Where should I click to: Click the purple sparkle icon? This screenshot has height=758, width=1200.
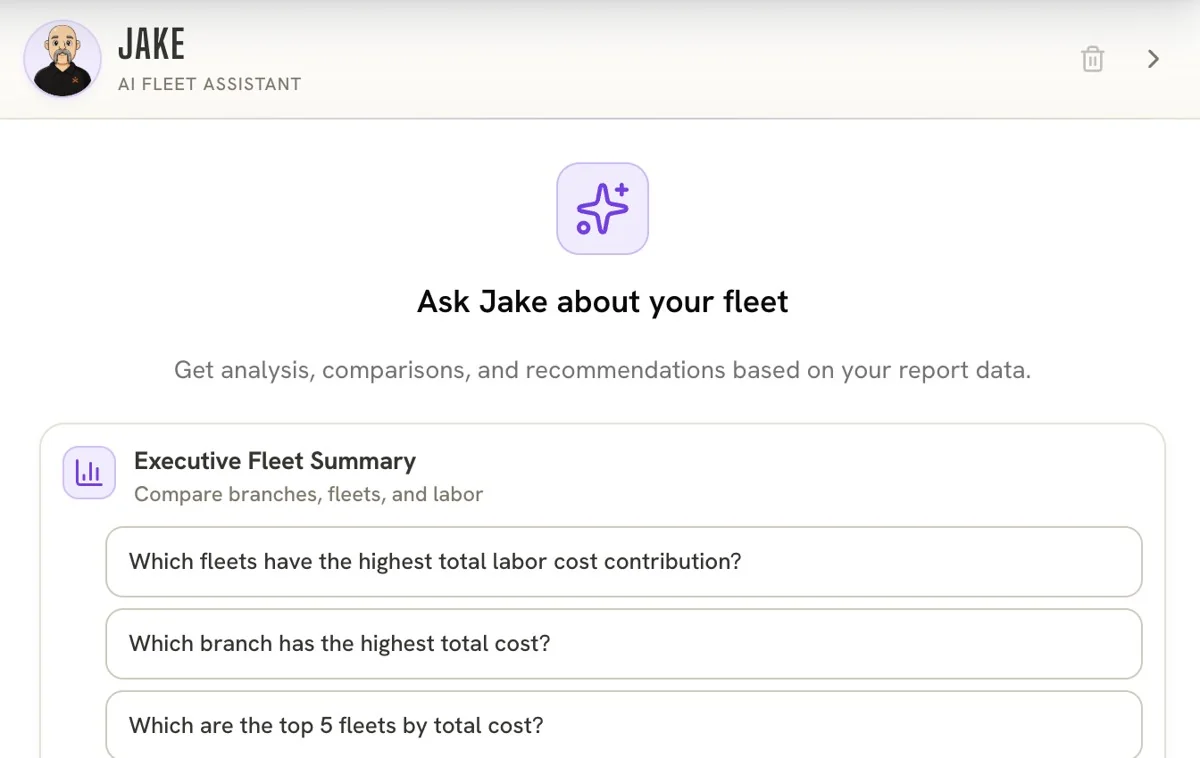[603, 209]
